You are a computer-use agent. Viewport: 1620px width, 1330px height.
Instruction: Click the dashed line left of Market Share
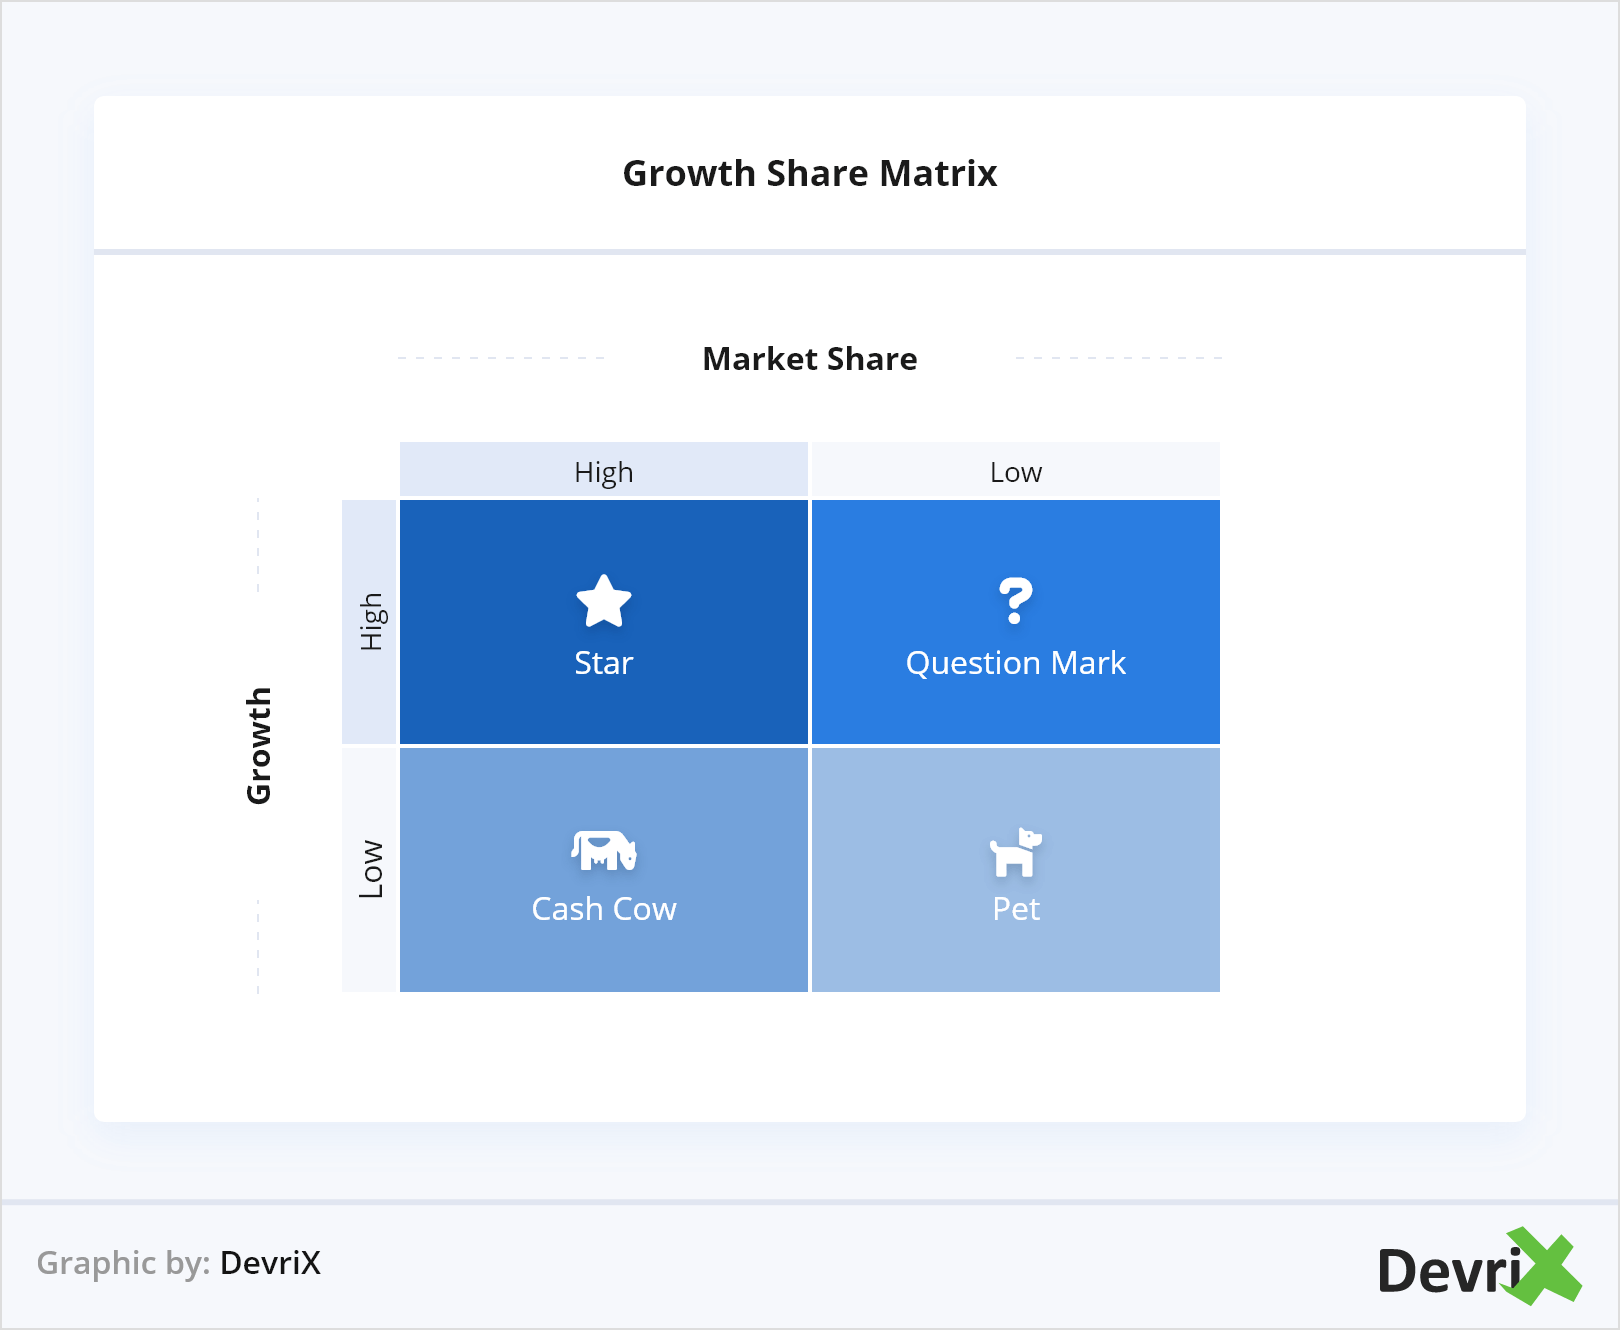501,358
